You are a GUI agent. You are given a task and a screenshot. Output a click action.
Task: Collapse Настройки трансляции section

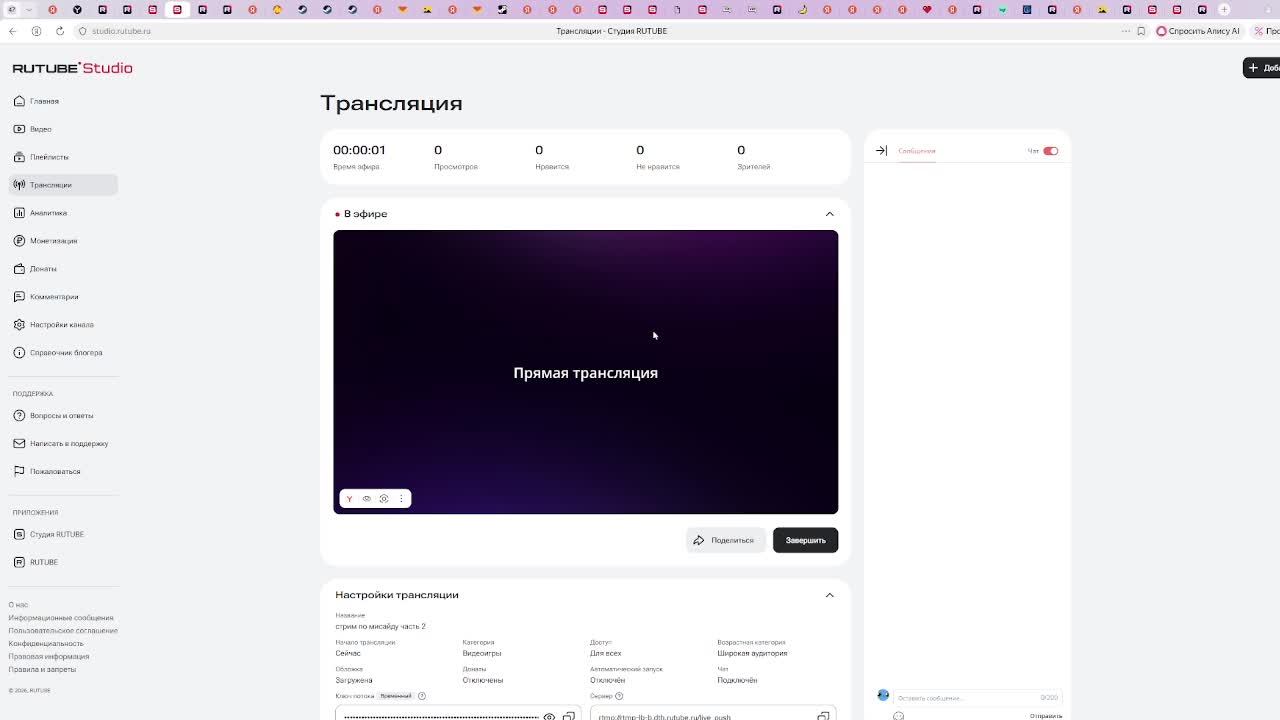tap(829, 595)
